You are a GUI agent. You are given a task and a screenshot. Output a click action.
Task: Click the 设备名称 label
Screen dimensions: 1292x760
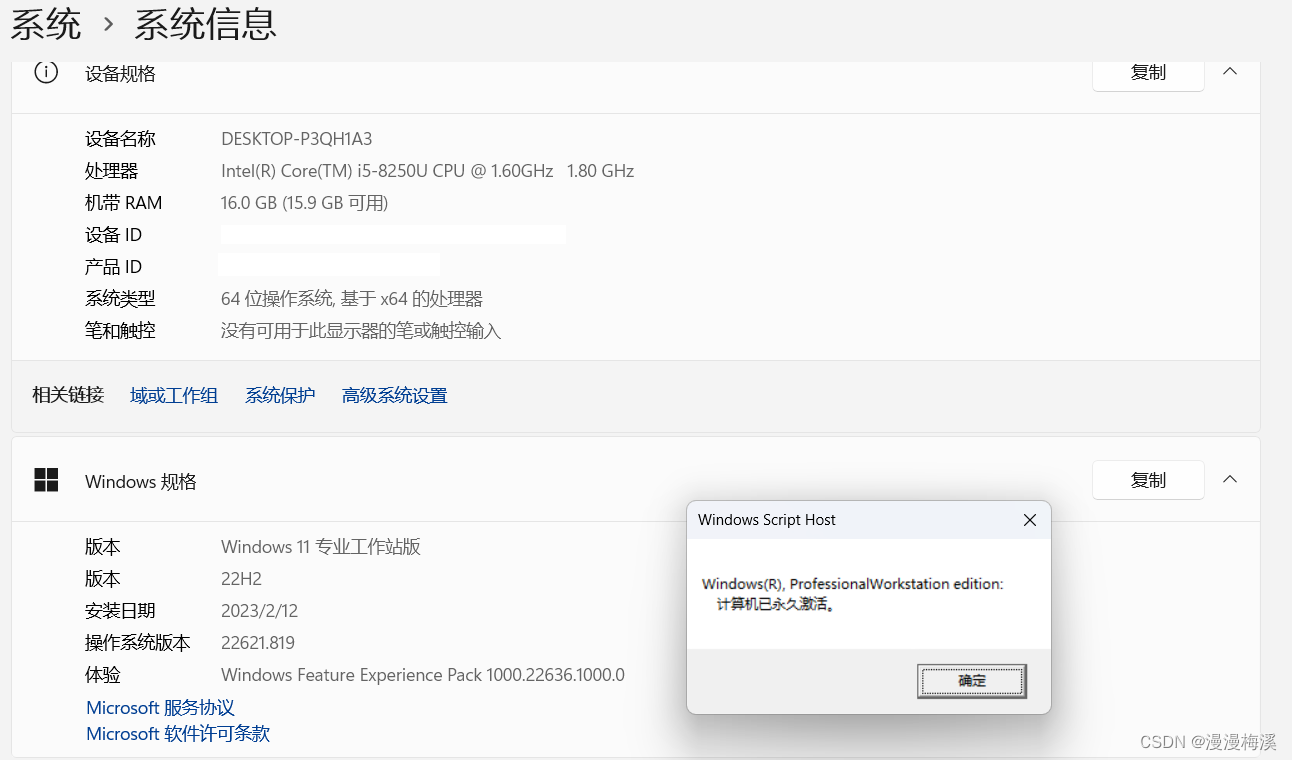coord(120,139)
